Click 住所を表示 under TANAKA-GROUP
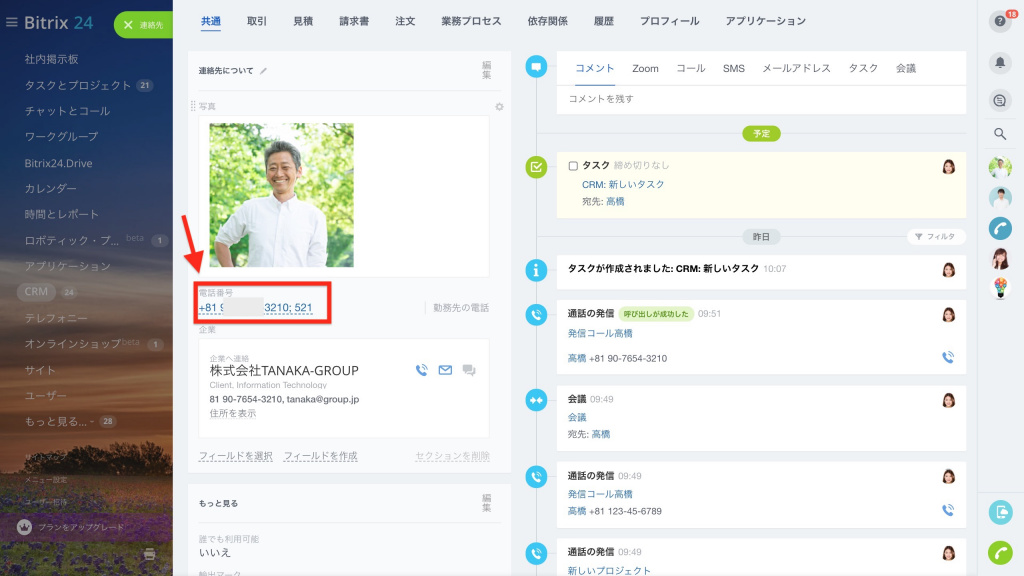The image size is (1024, 576). tap(232, 413)
